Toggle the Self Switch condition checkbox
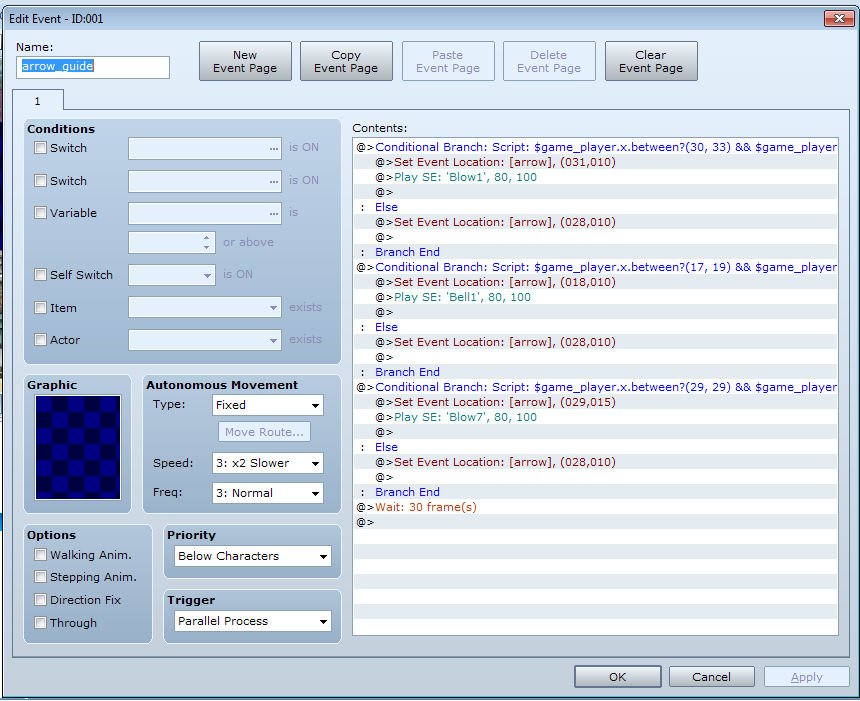Screen dimensions: 860x701 click(x=41, y=274)
